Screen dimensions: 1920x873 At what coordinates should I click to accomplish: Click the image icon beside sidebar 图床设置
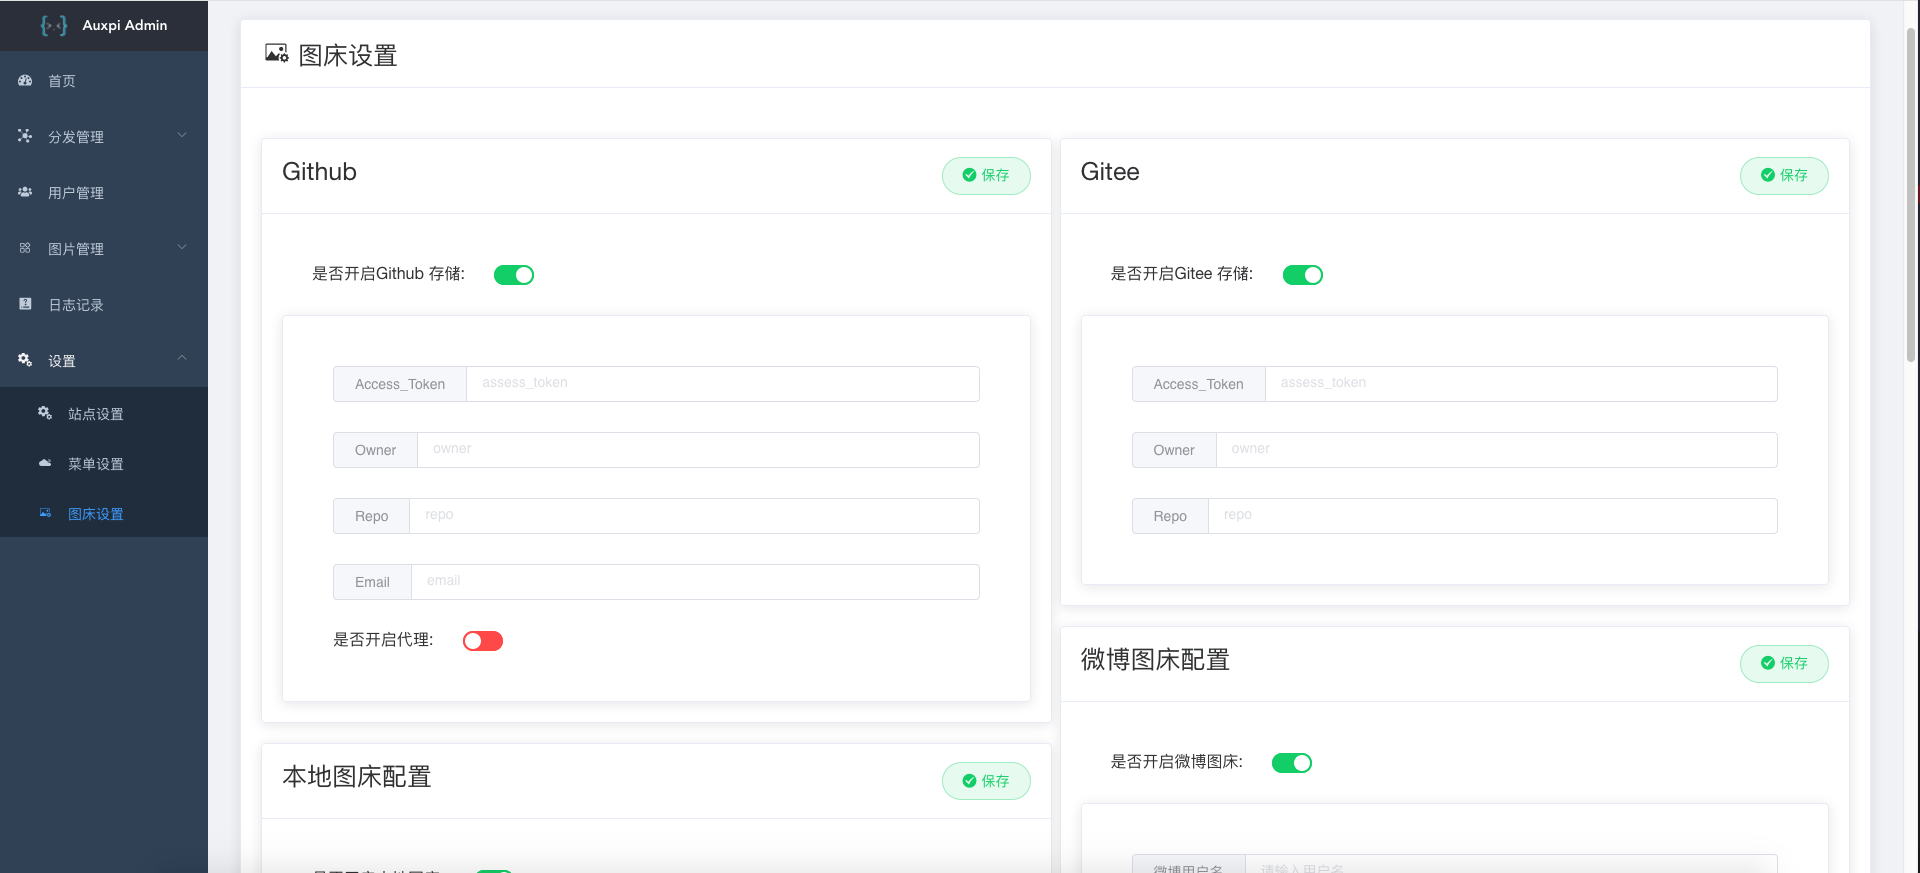pos(45,512)
